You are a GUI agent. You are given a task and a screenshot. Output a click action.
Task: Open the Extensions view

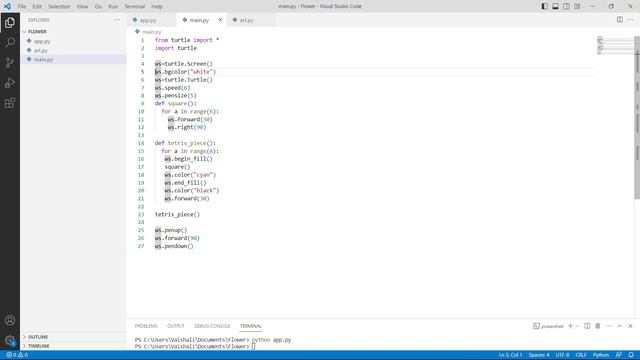click(10, 102)
